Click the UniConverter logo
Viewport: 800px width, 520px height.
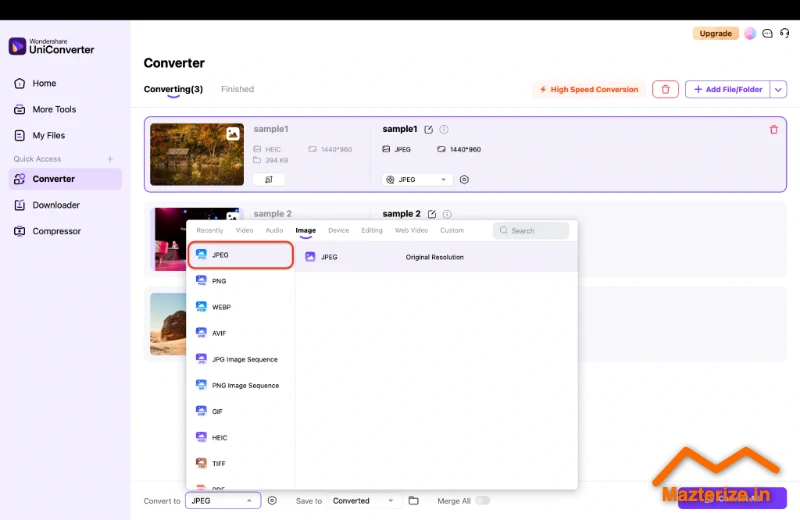click(x=51, y=46)
